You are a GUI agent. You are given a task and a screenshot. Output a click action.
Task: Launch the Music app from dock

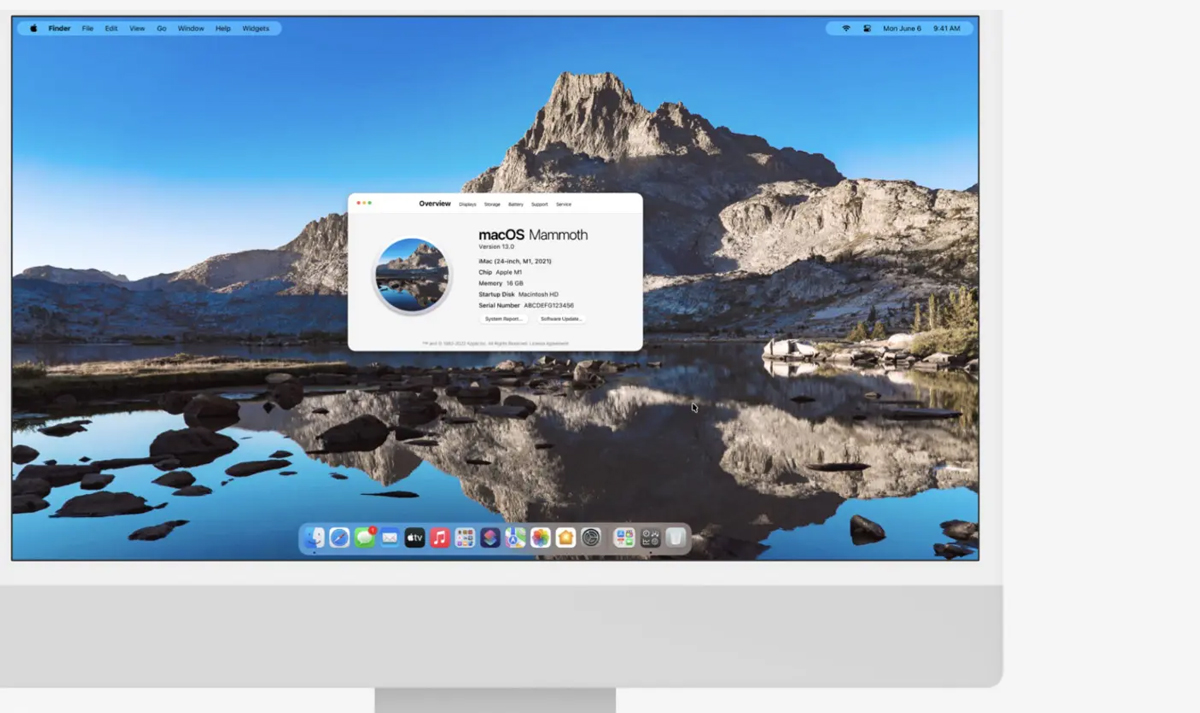440,538
